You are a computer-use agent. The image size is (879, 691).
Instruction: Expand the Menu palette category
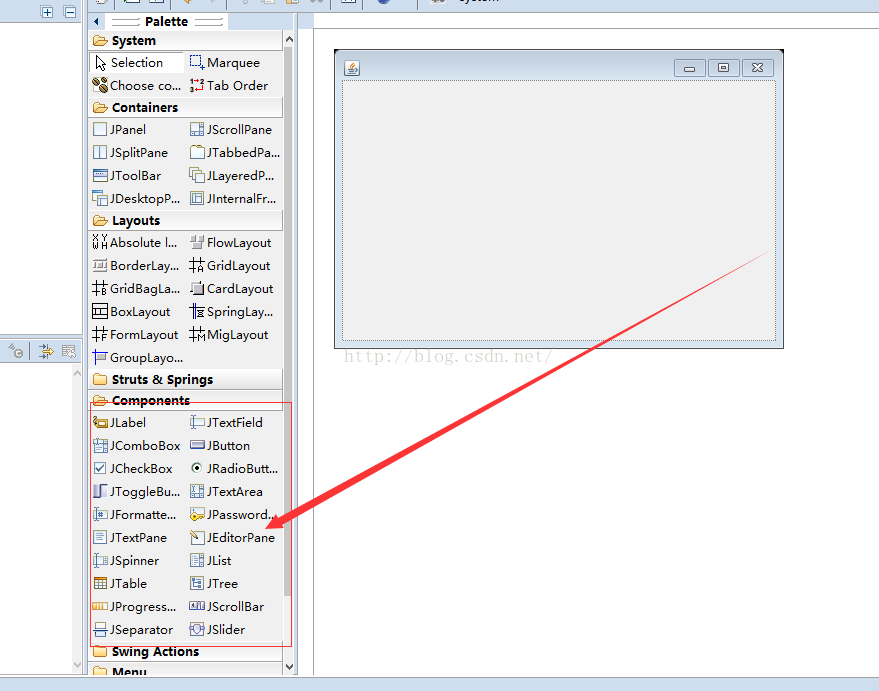coord(186,670)
